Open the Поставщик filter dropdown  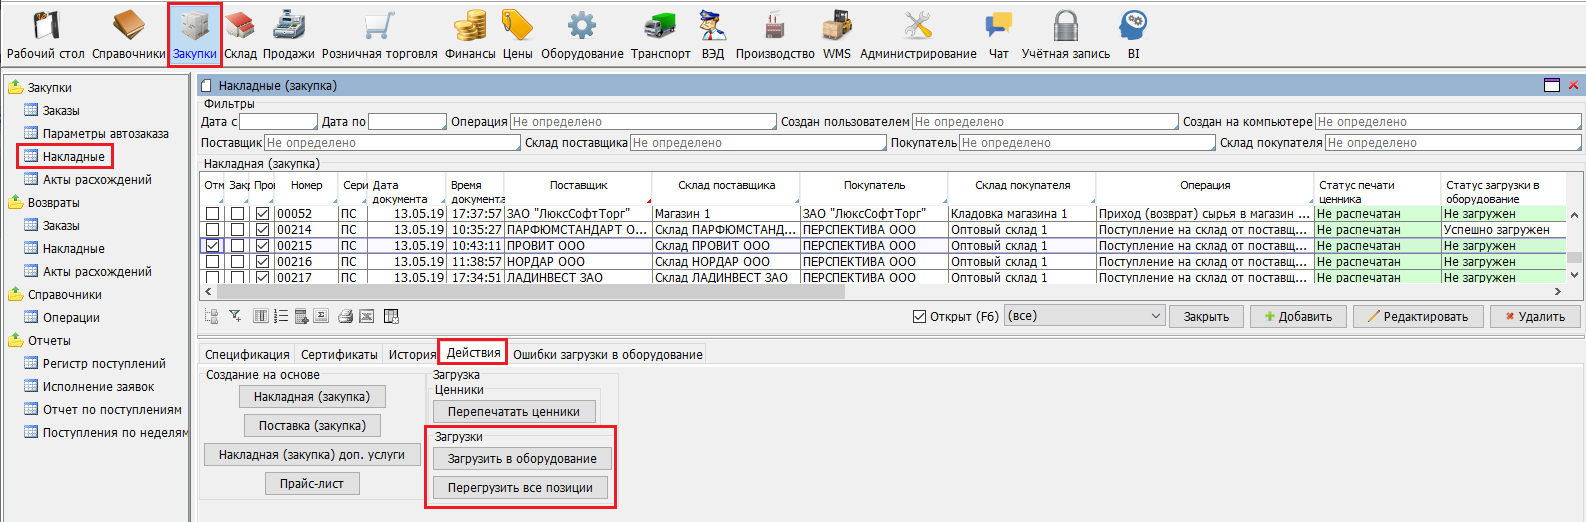(391, 143)
